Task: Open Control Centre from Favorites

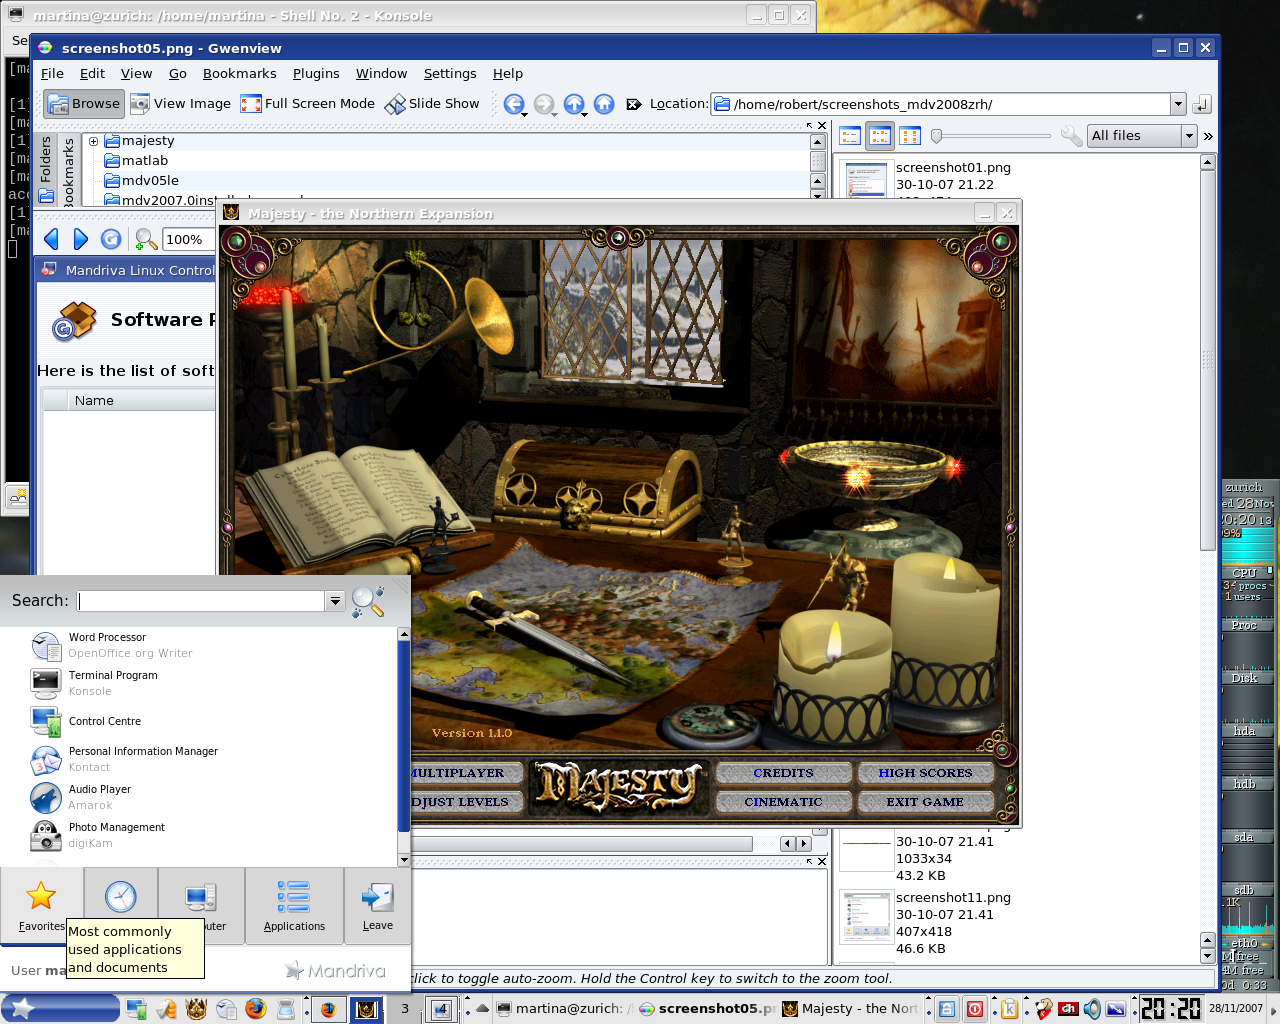Action: coord(200,722)
